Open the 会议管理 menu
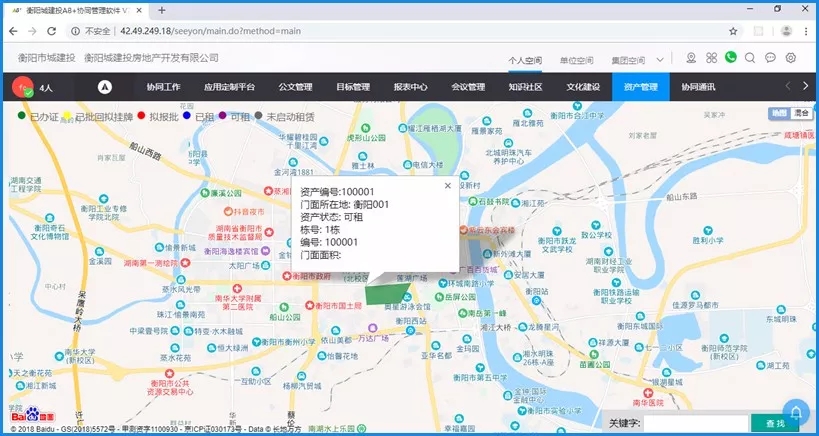 (468, 87)
